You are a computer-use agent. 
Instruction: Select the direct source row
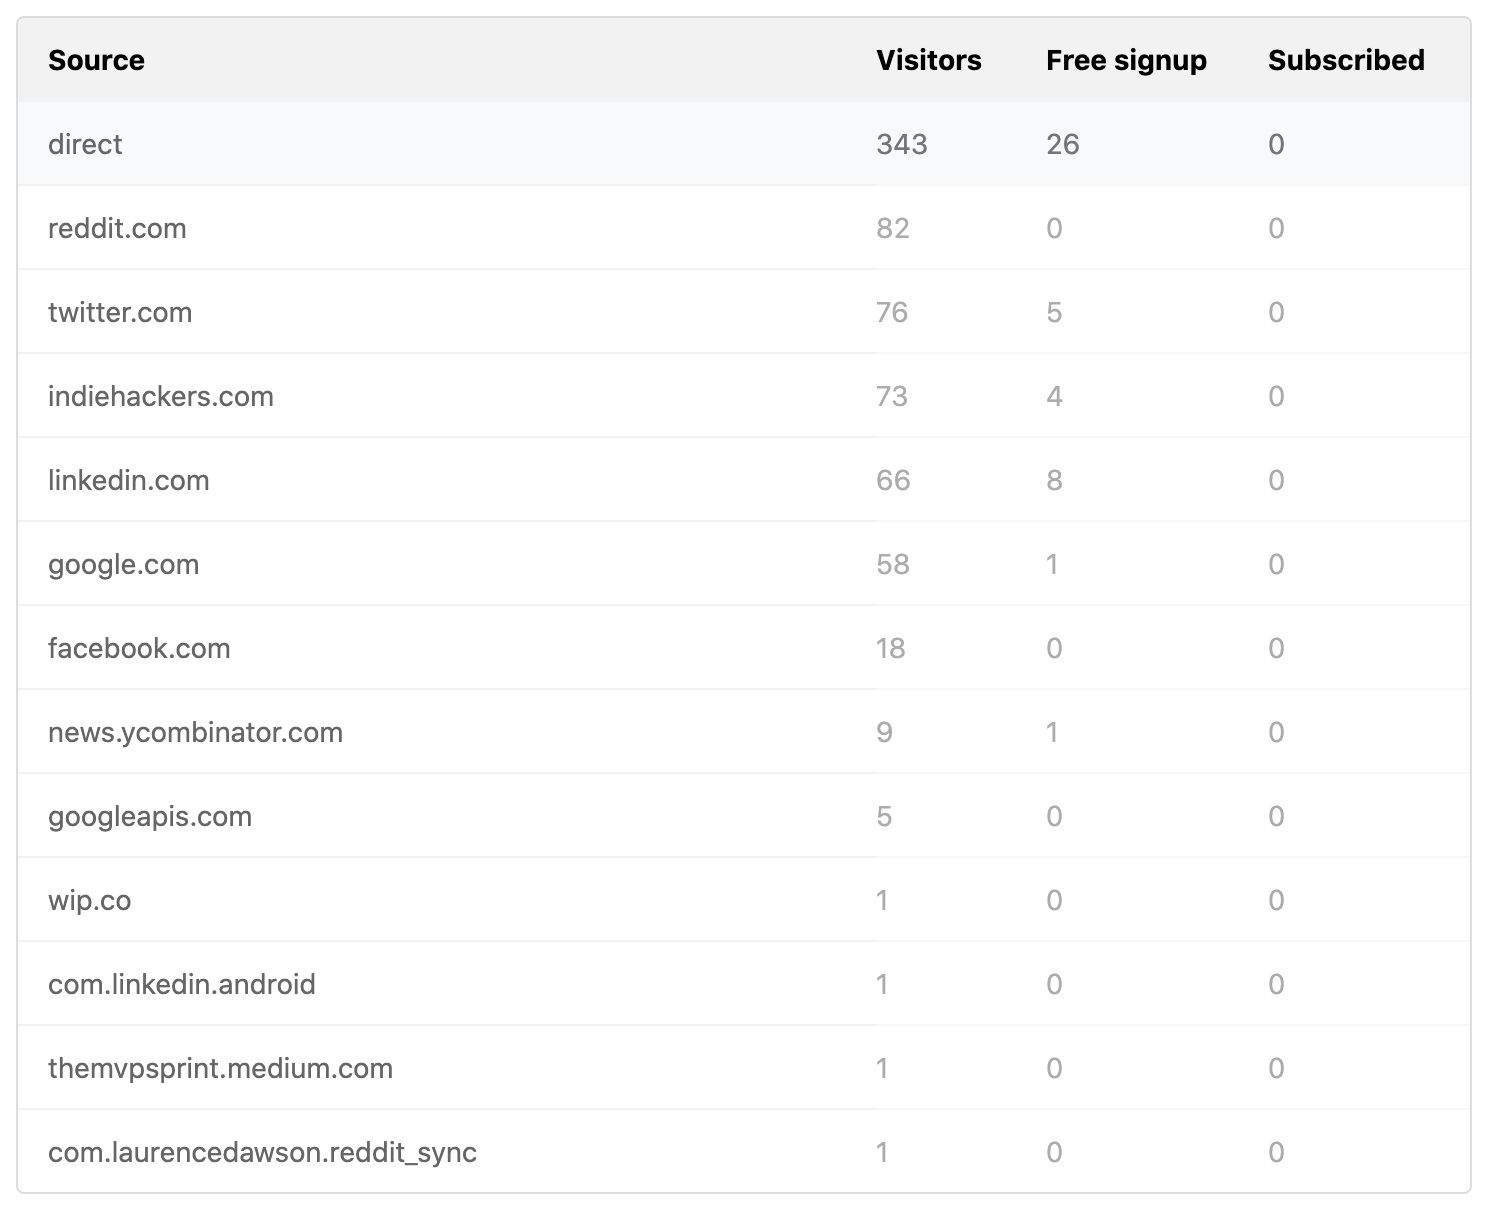click(x=744, y=144)
